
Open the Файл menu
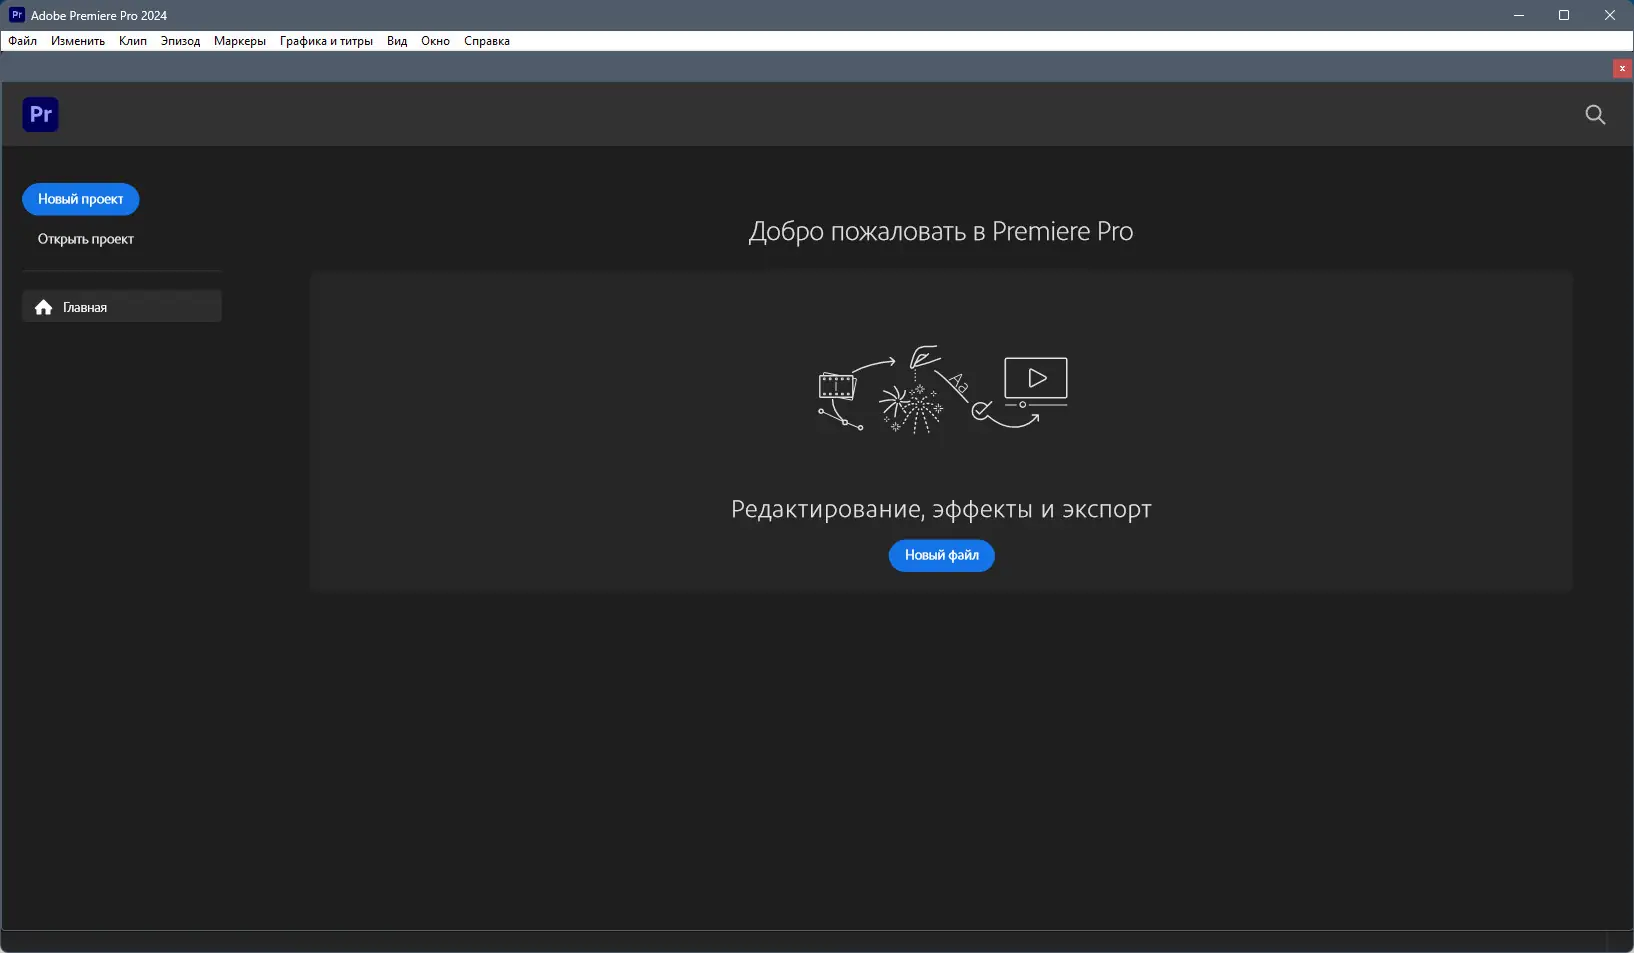tap(22, 41)
